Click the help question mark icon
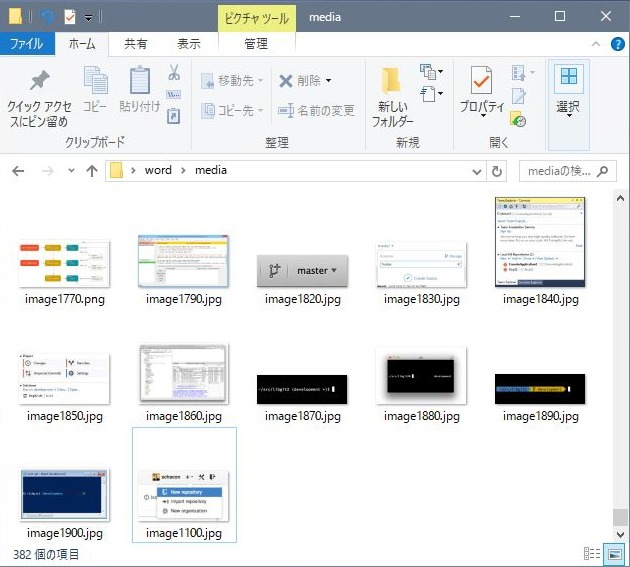 [617, 44]
